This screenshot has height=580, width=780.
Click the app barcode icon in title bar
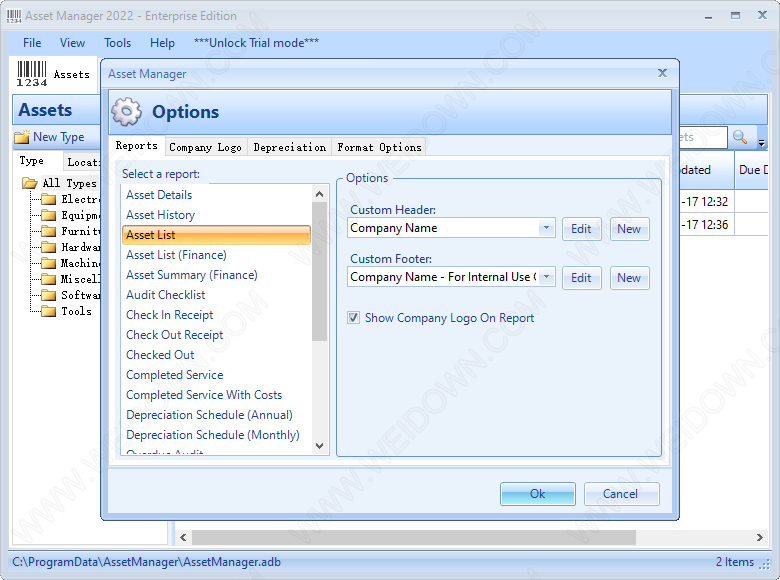(13, 16)
